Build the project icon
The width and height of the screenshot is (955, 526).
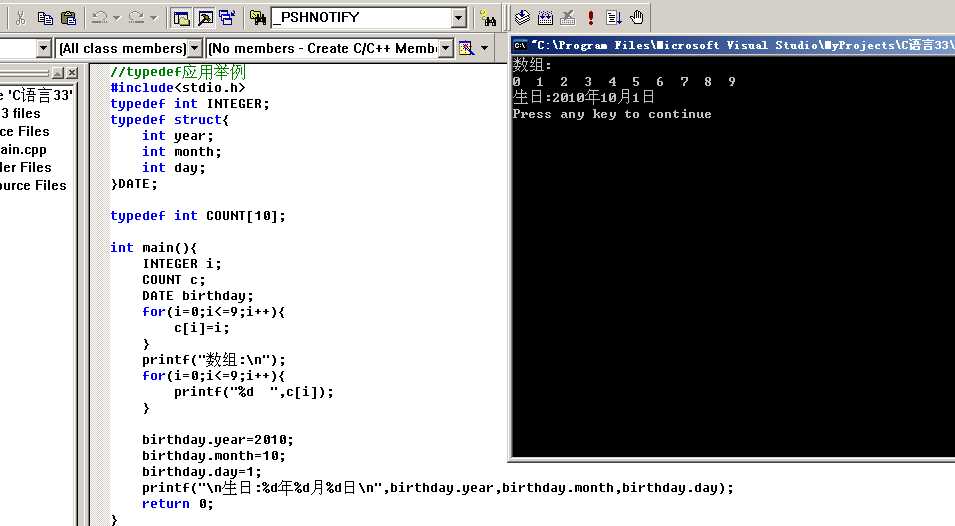click(x=545, y=18)
